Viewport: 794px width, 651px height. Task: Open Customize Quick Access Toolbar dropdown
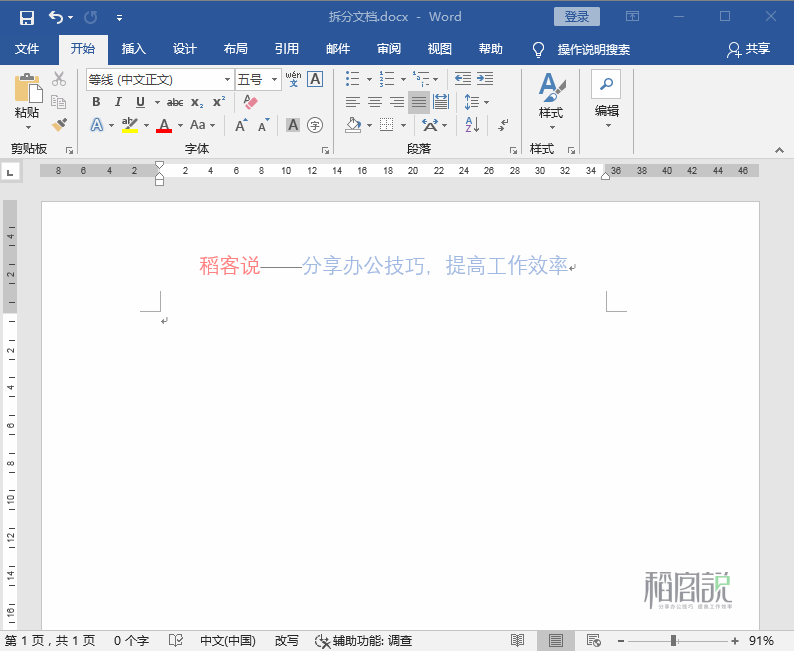[x=120, y=18]
